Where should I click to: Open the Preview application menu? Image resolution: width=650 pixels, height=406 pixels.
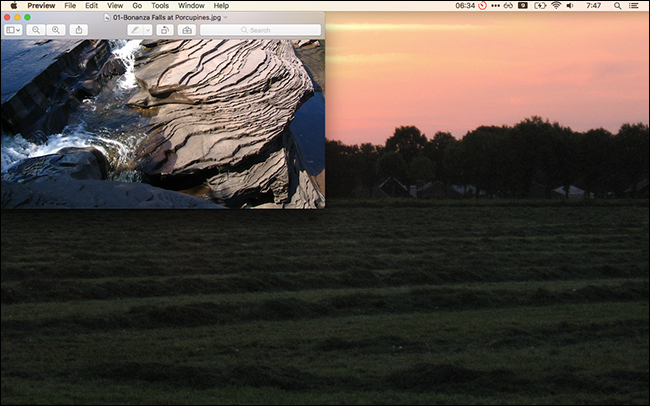41,5
